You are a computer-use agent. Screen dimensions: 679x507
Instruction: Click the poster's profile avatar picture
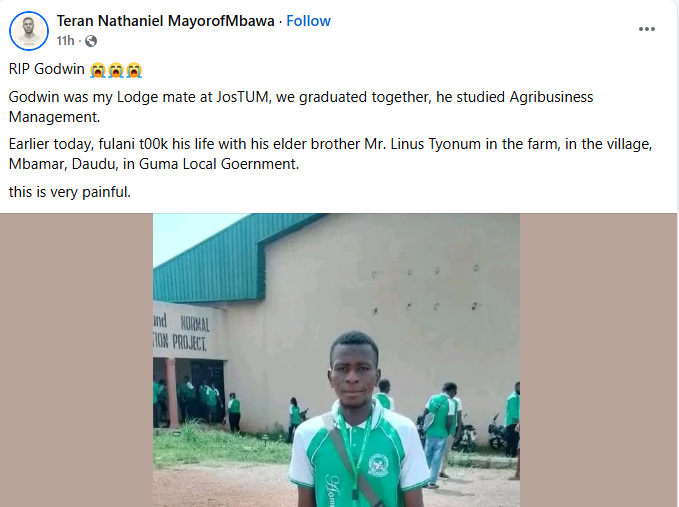pos(29,31)
